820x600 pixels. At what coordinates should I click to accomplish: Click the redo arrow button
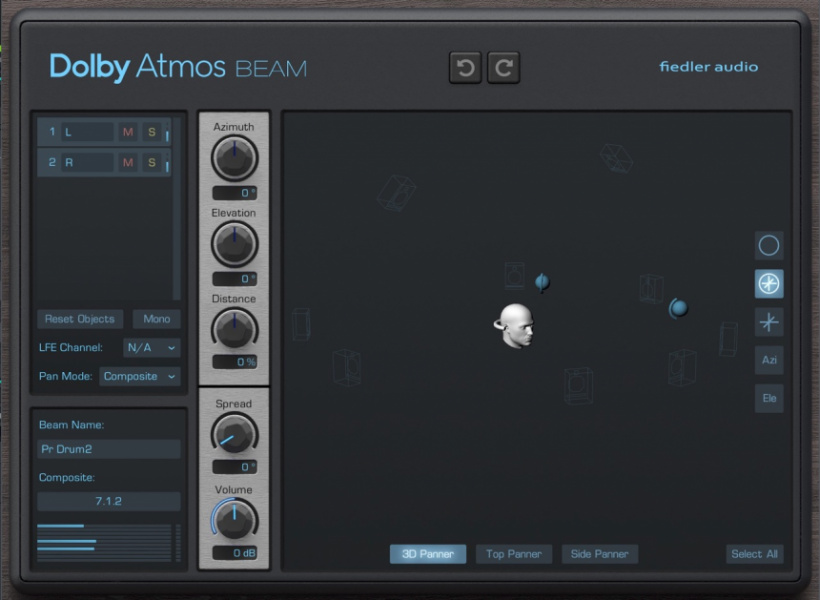click(x=503, y=67)
